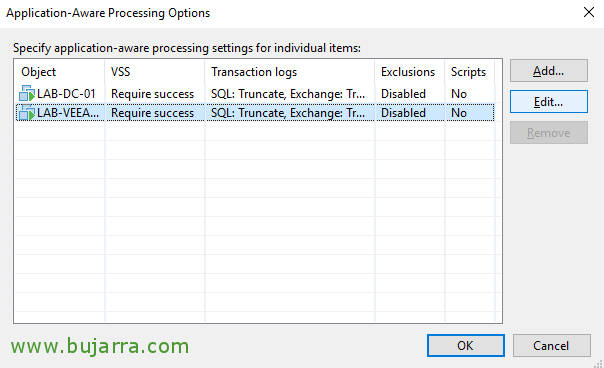Select the LAB-DC-01 VM icon
Image resolution: width=604 pixels, height=368 pixels.
point(27,94)
